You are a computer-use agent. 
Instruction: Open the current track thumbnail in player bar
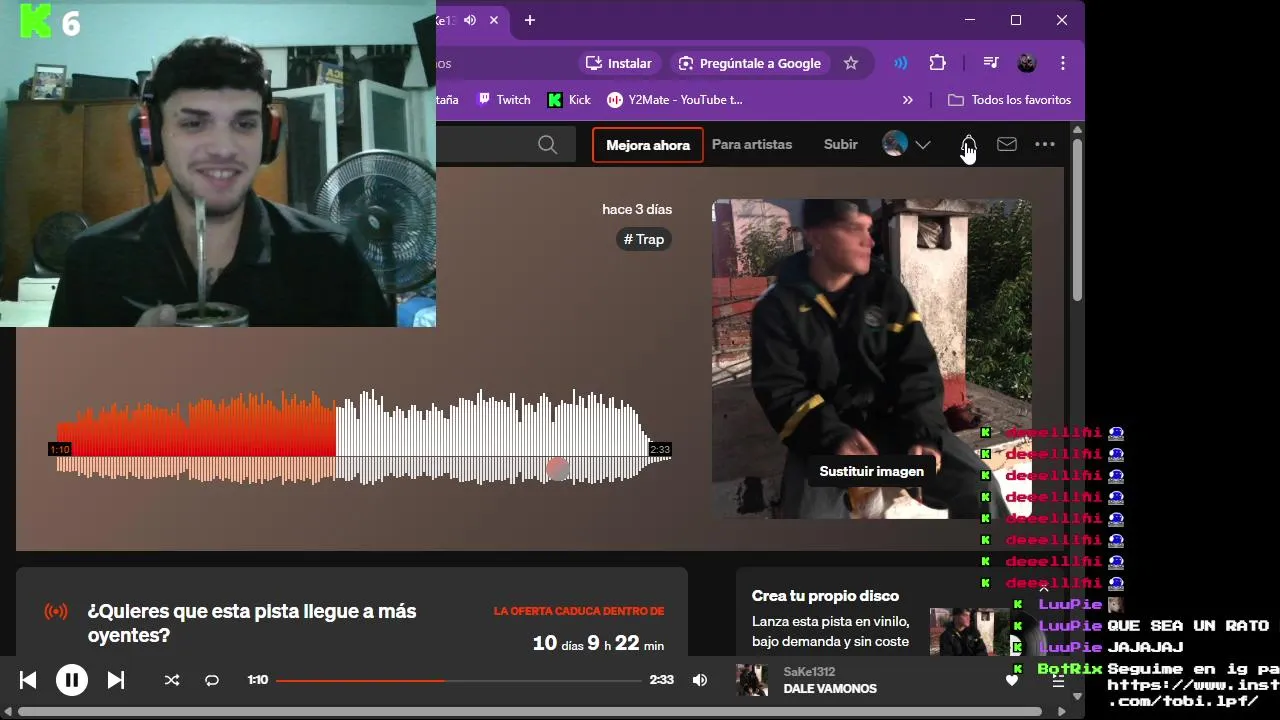pos(752,680)
